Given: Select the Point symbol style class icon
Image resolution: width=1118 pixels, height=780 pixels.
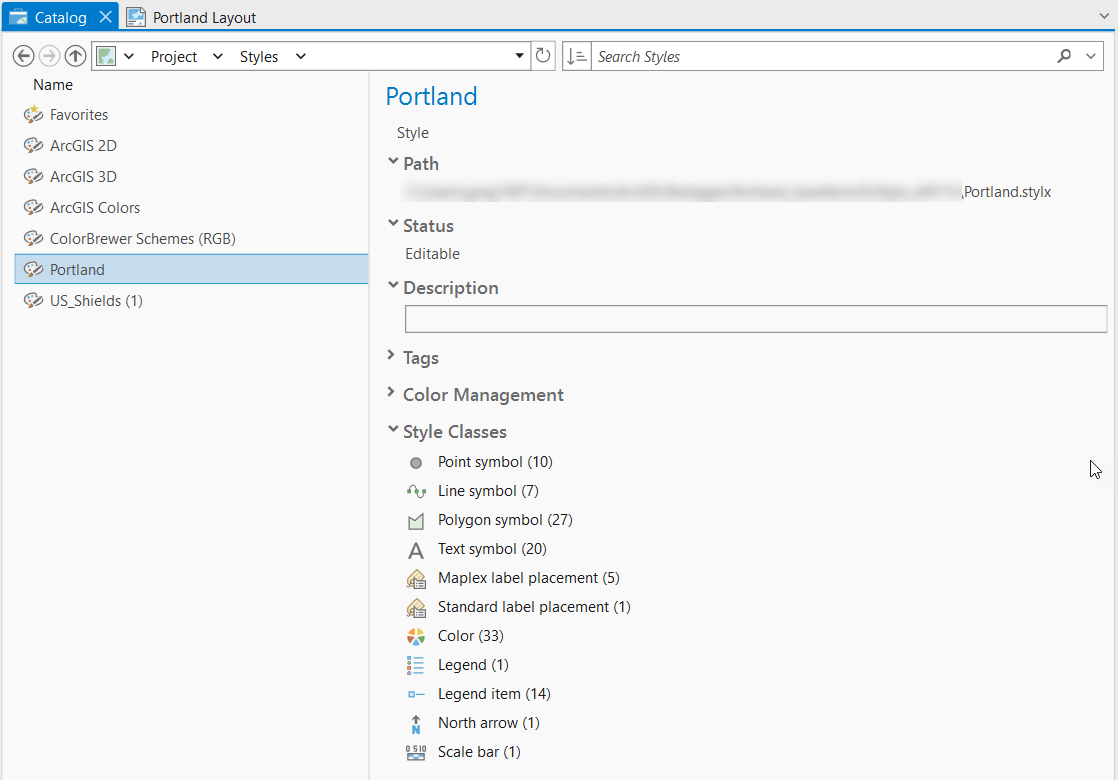Looking at the screenshot, I should 415,462.
